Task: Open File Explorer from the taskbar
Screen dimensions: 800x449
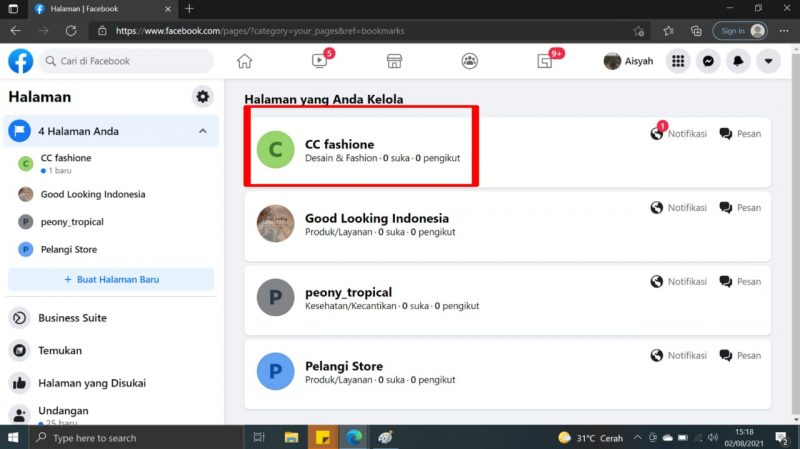Action: click(291, 437)
